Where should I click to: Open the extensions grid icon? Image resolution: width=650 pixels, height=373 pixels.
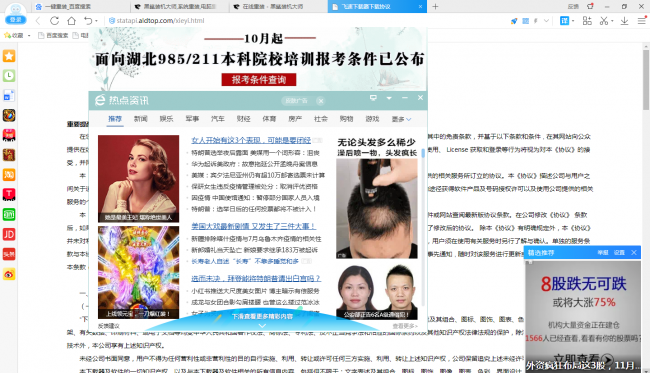[587, 21]
